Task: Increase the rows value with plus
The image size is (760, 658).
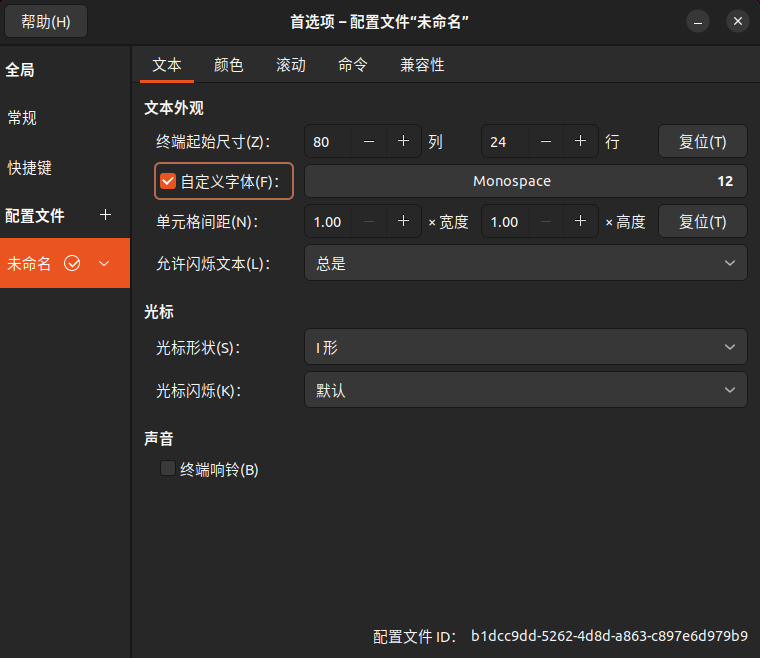Action: 580,141
